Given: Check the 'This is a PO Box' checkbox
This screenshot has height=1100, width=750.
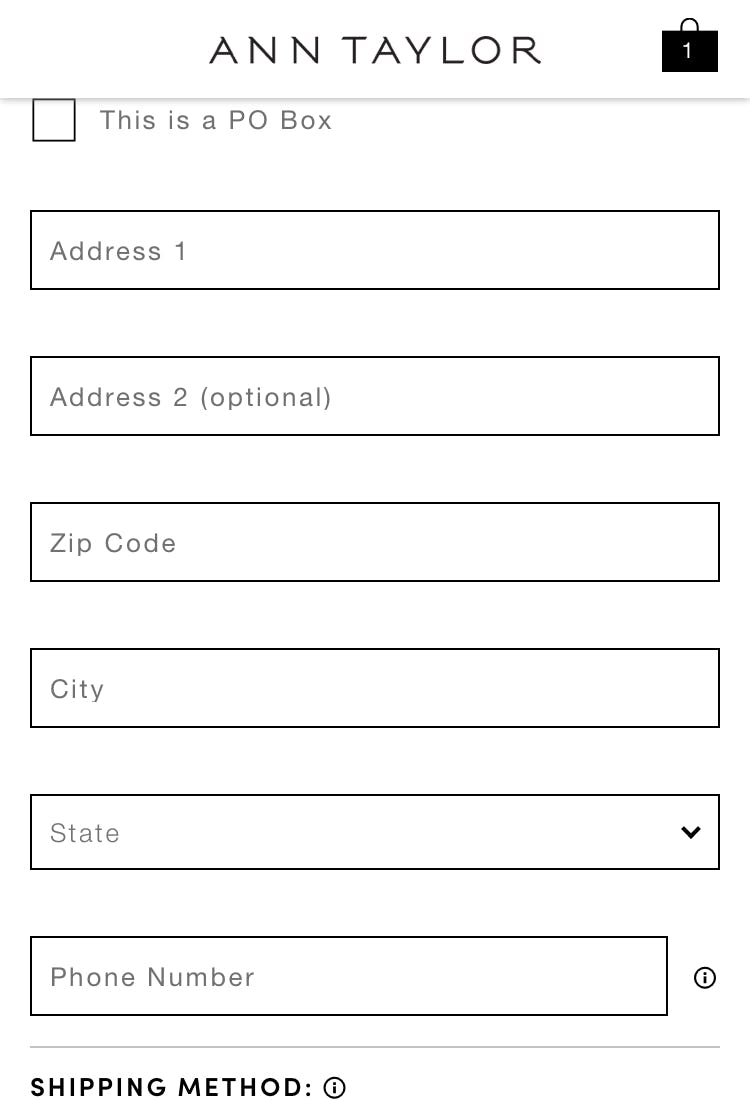Looking at the screenshot, I should click(54, 120).
